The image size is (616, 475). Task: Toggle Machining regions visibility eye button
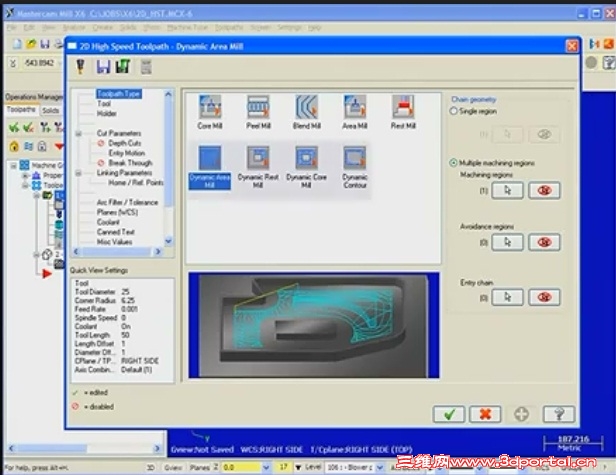pyautogui.click(x=544, y=191)
